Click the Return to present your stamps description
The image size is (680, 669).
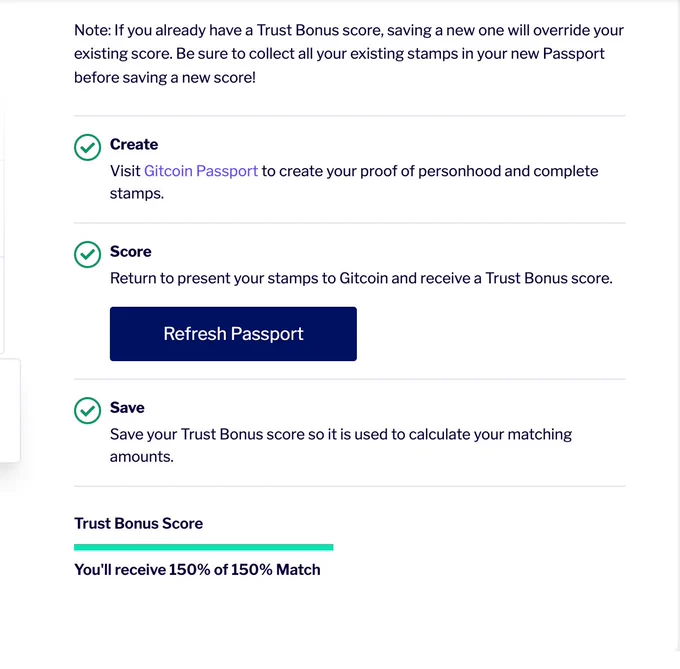point(361,278)
